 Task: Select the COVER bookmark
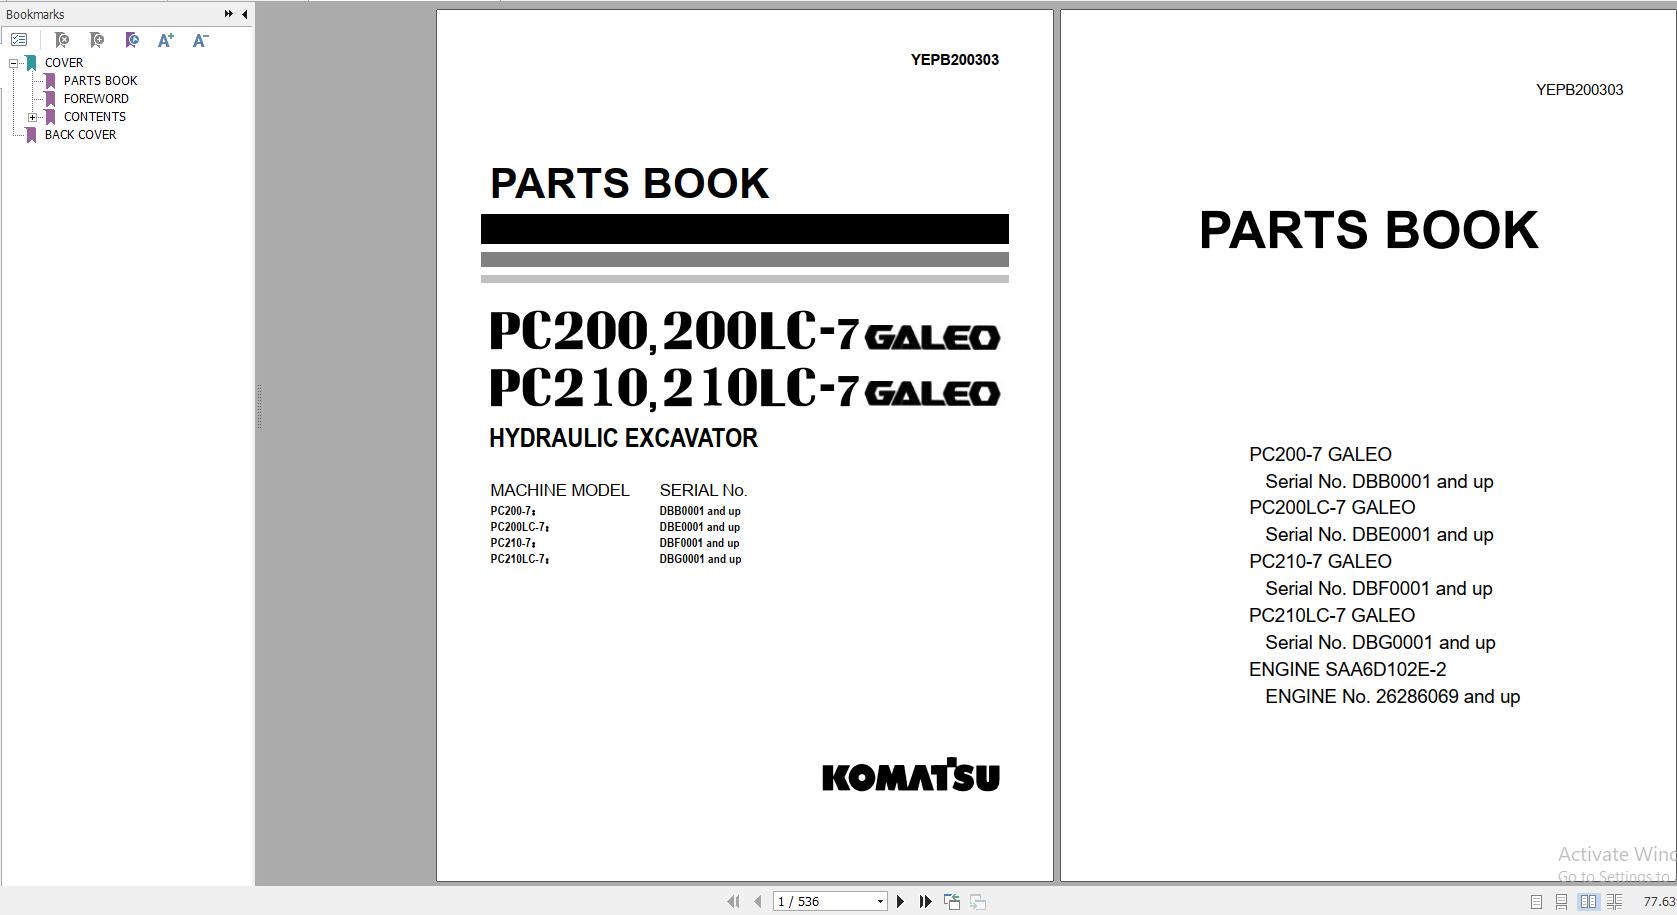(x=64, y=63)
